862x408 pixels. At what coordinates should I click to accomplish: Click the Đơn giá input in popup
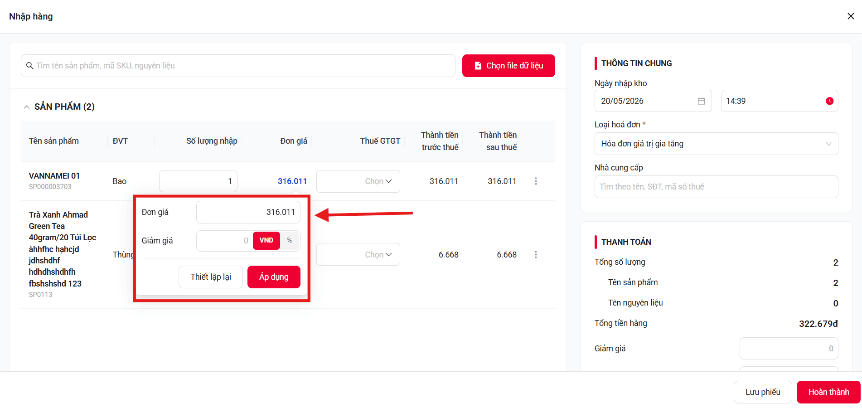tap(248, 212)
